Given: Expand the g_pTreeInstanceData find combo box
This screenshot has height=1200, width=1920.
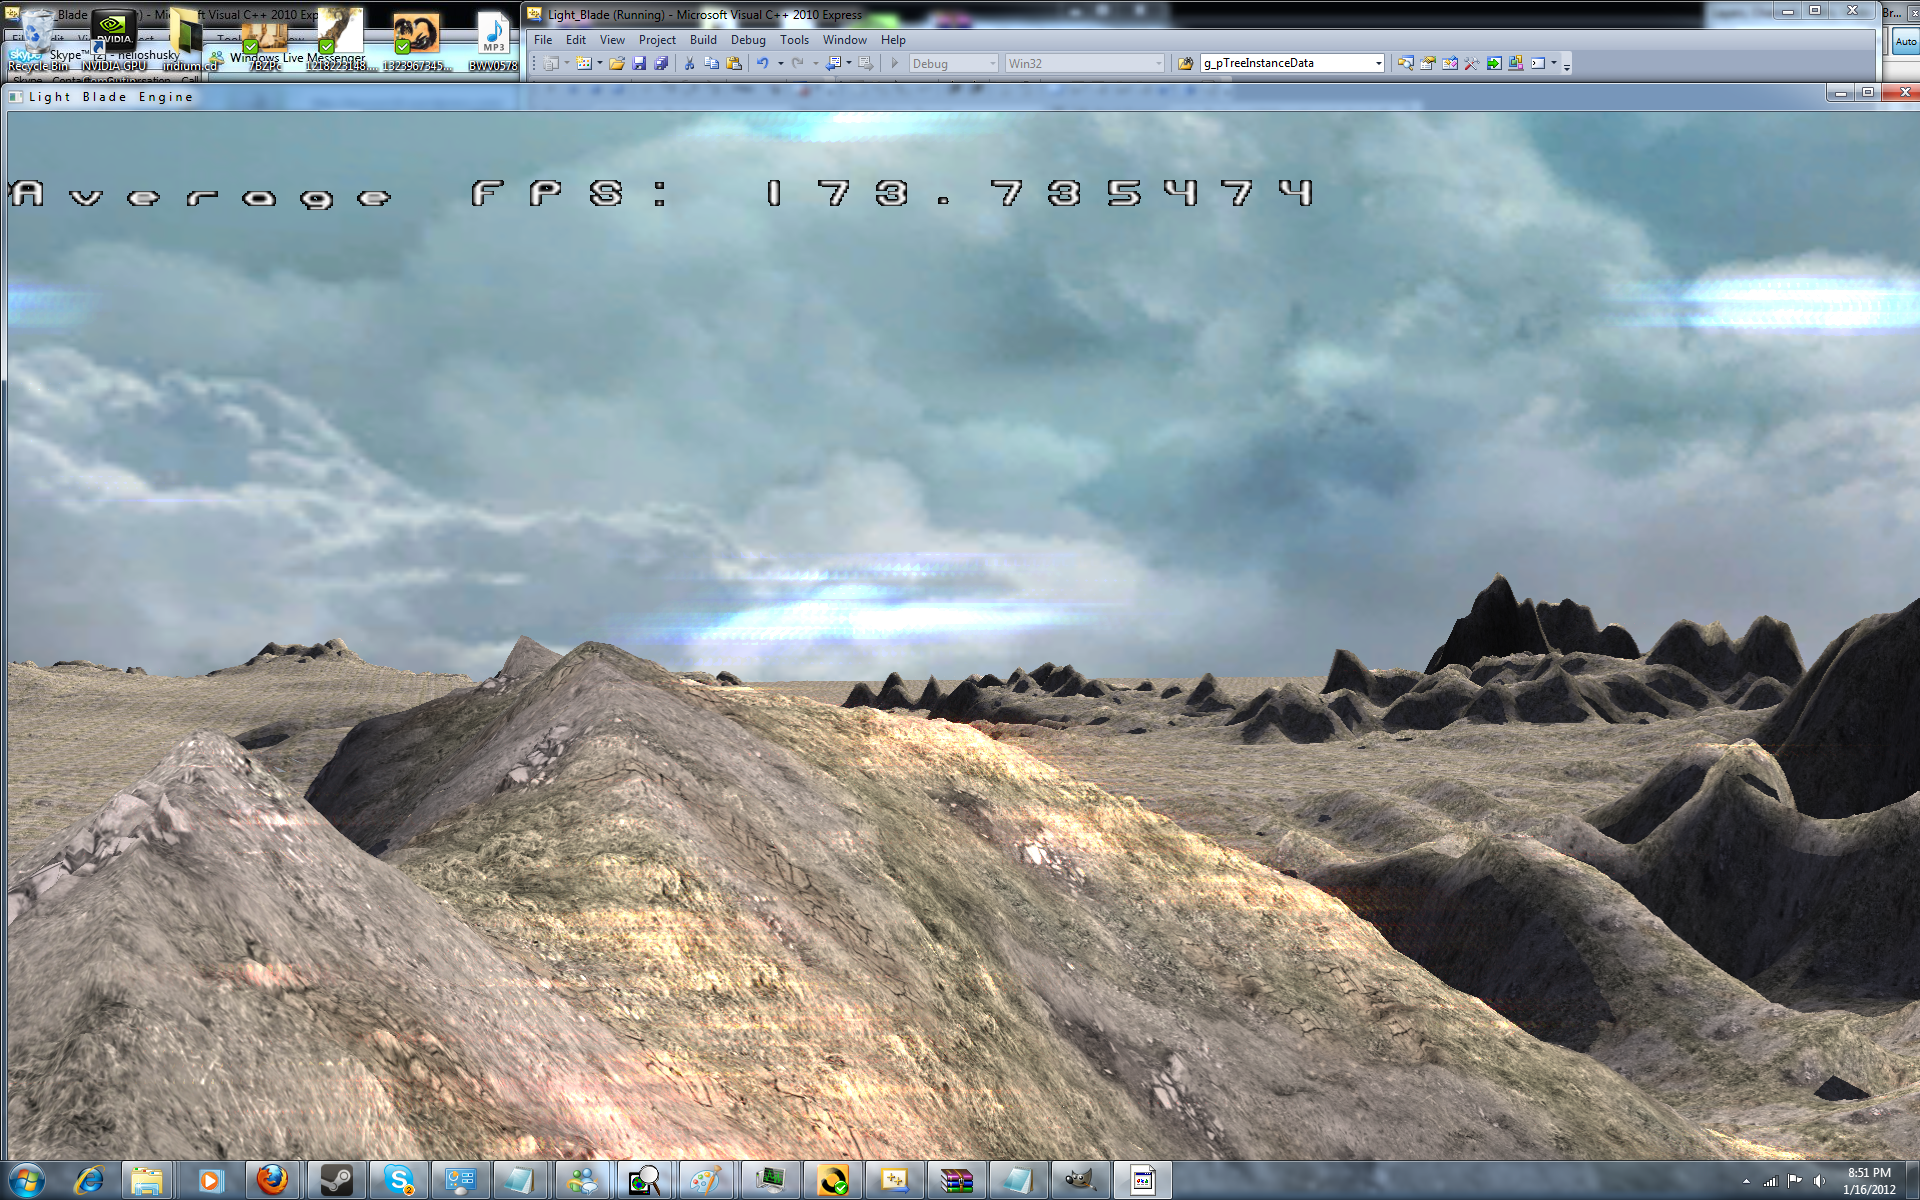Looking at the screenshot, I should [x=1378, y=63].
